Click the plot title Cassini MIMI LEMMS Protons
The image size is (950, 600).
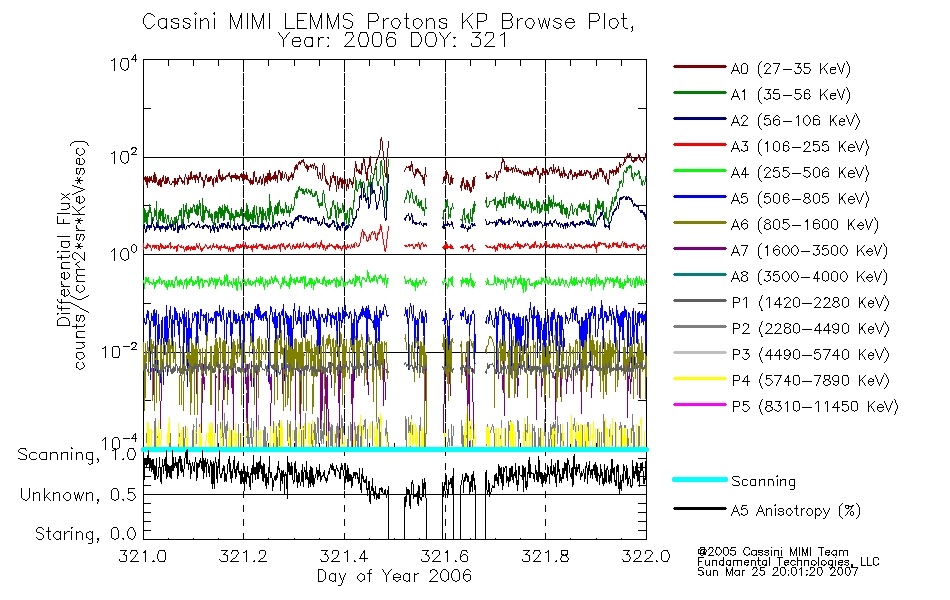[296, 22]
